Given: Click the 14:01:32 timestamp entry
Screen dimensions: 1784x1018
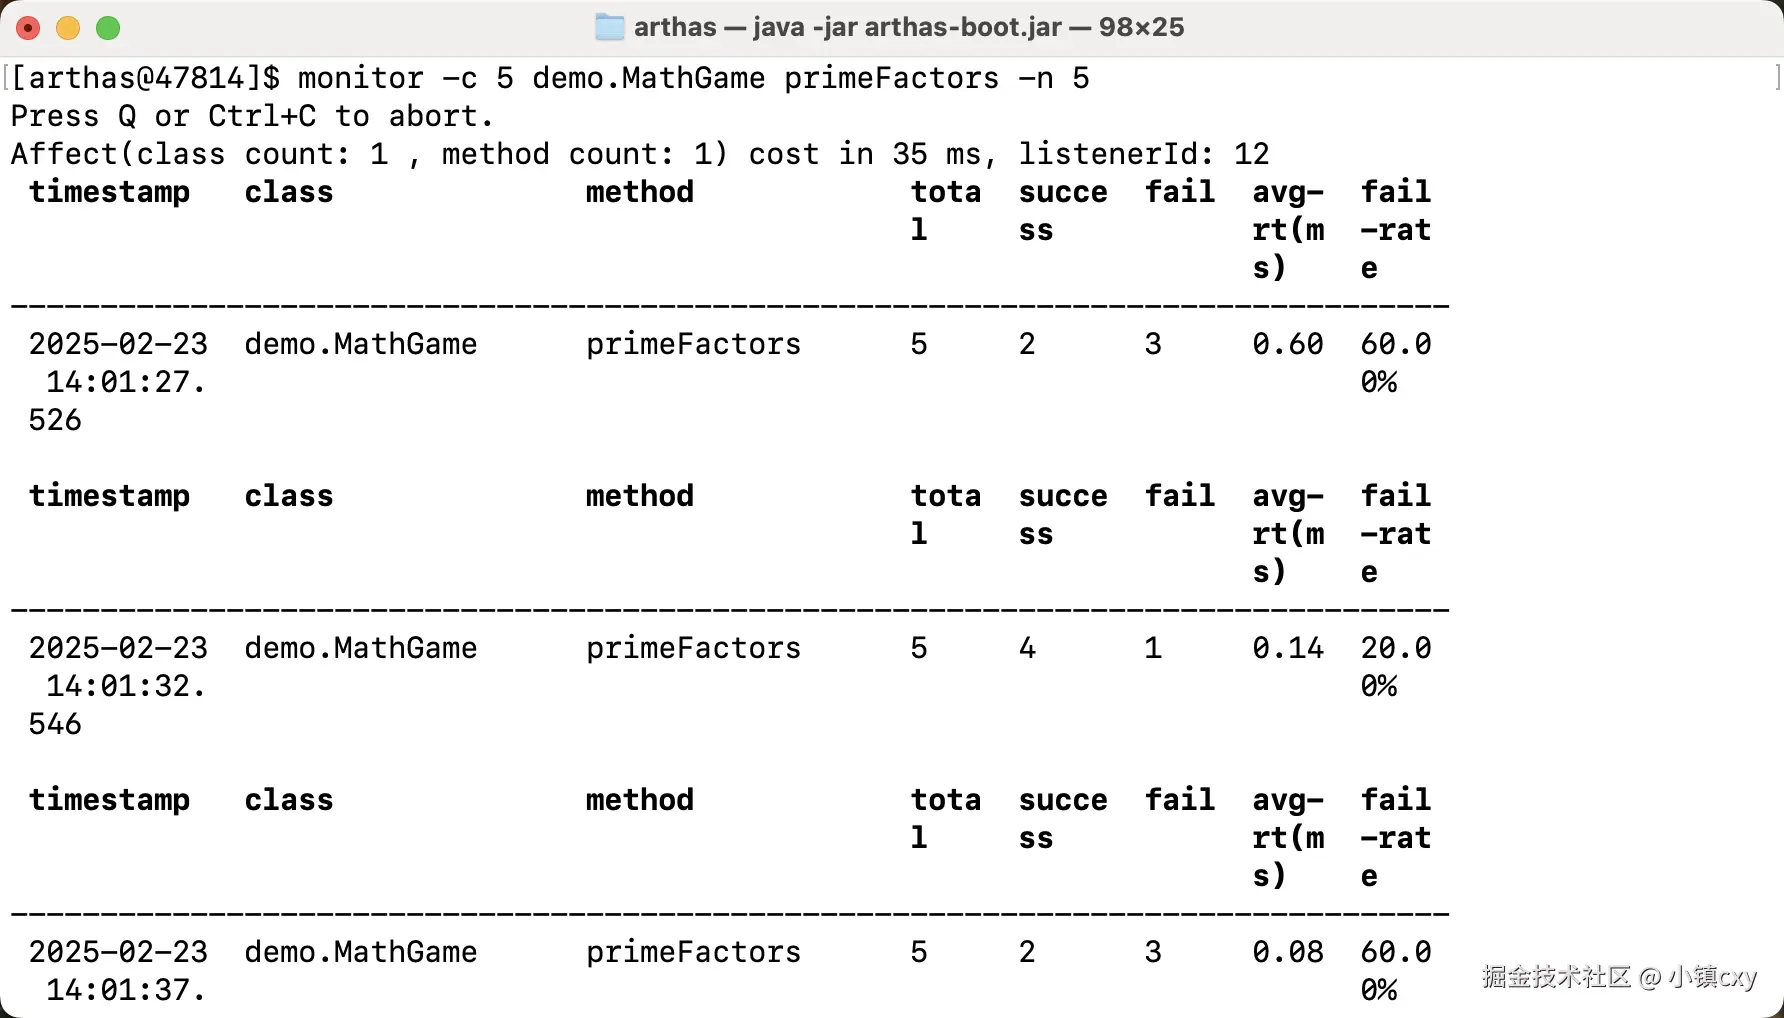Looking at the screenshot, I should click(118, 685).
